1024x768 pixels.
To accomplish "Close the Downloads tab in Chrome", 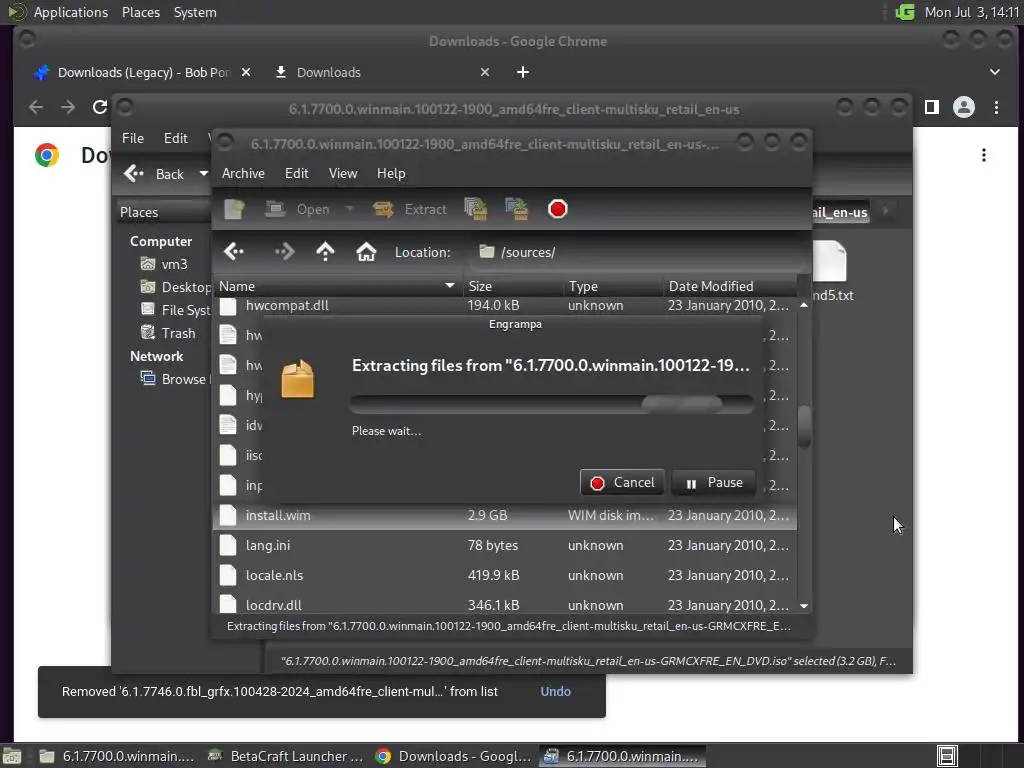I will pyautogui.click(x=485, y=72).
